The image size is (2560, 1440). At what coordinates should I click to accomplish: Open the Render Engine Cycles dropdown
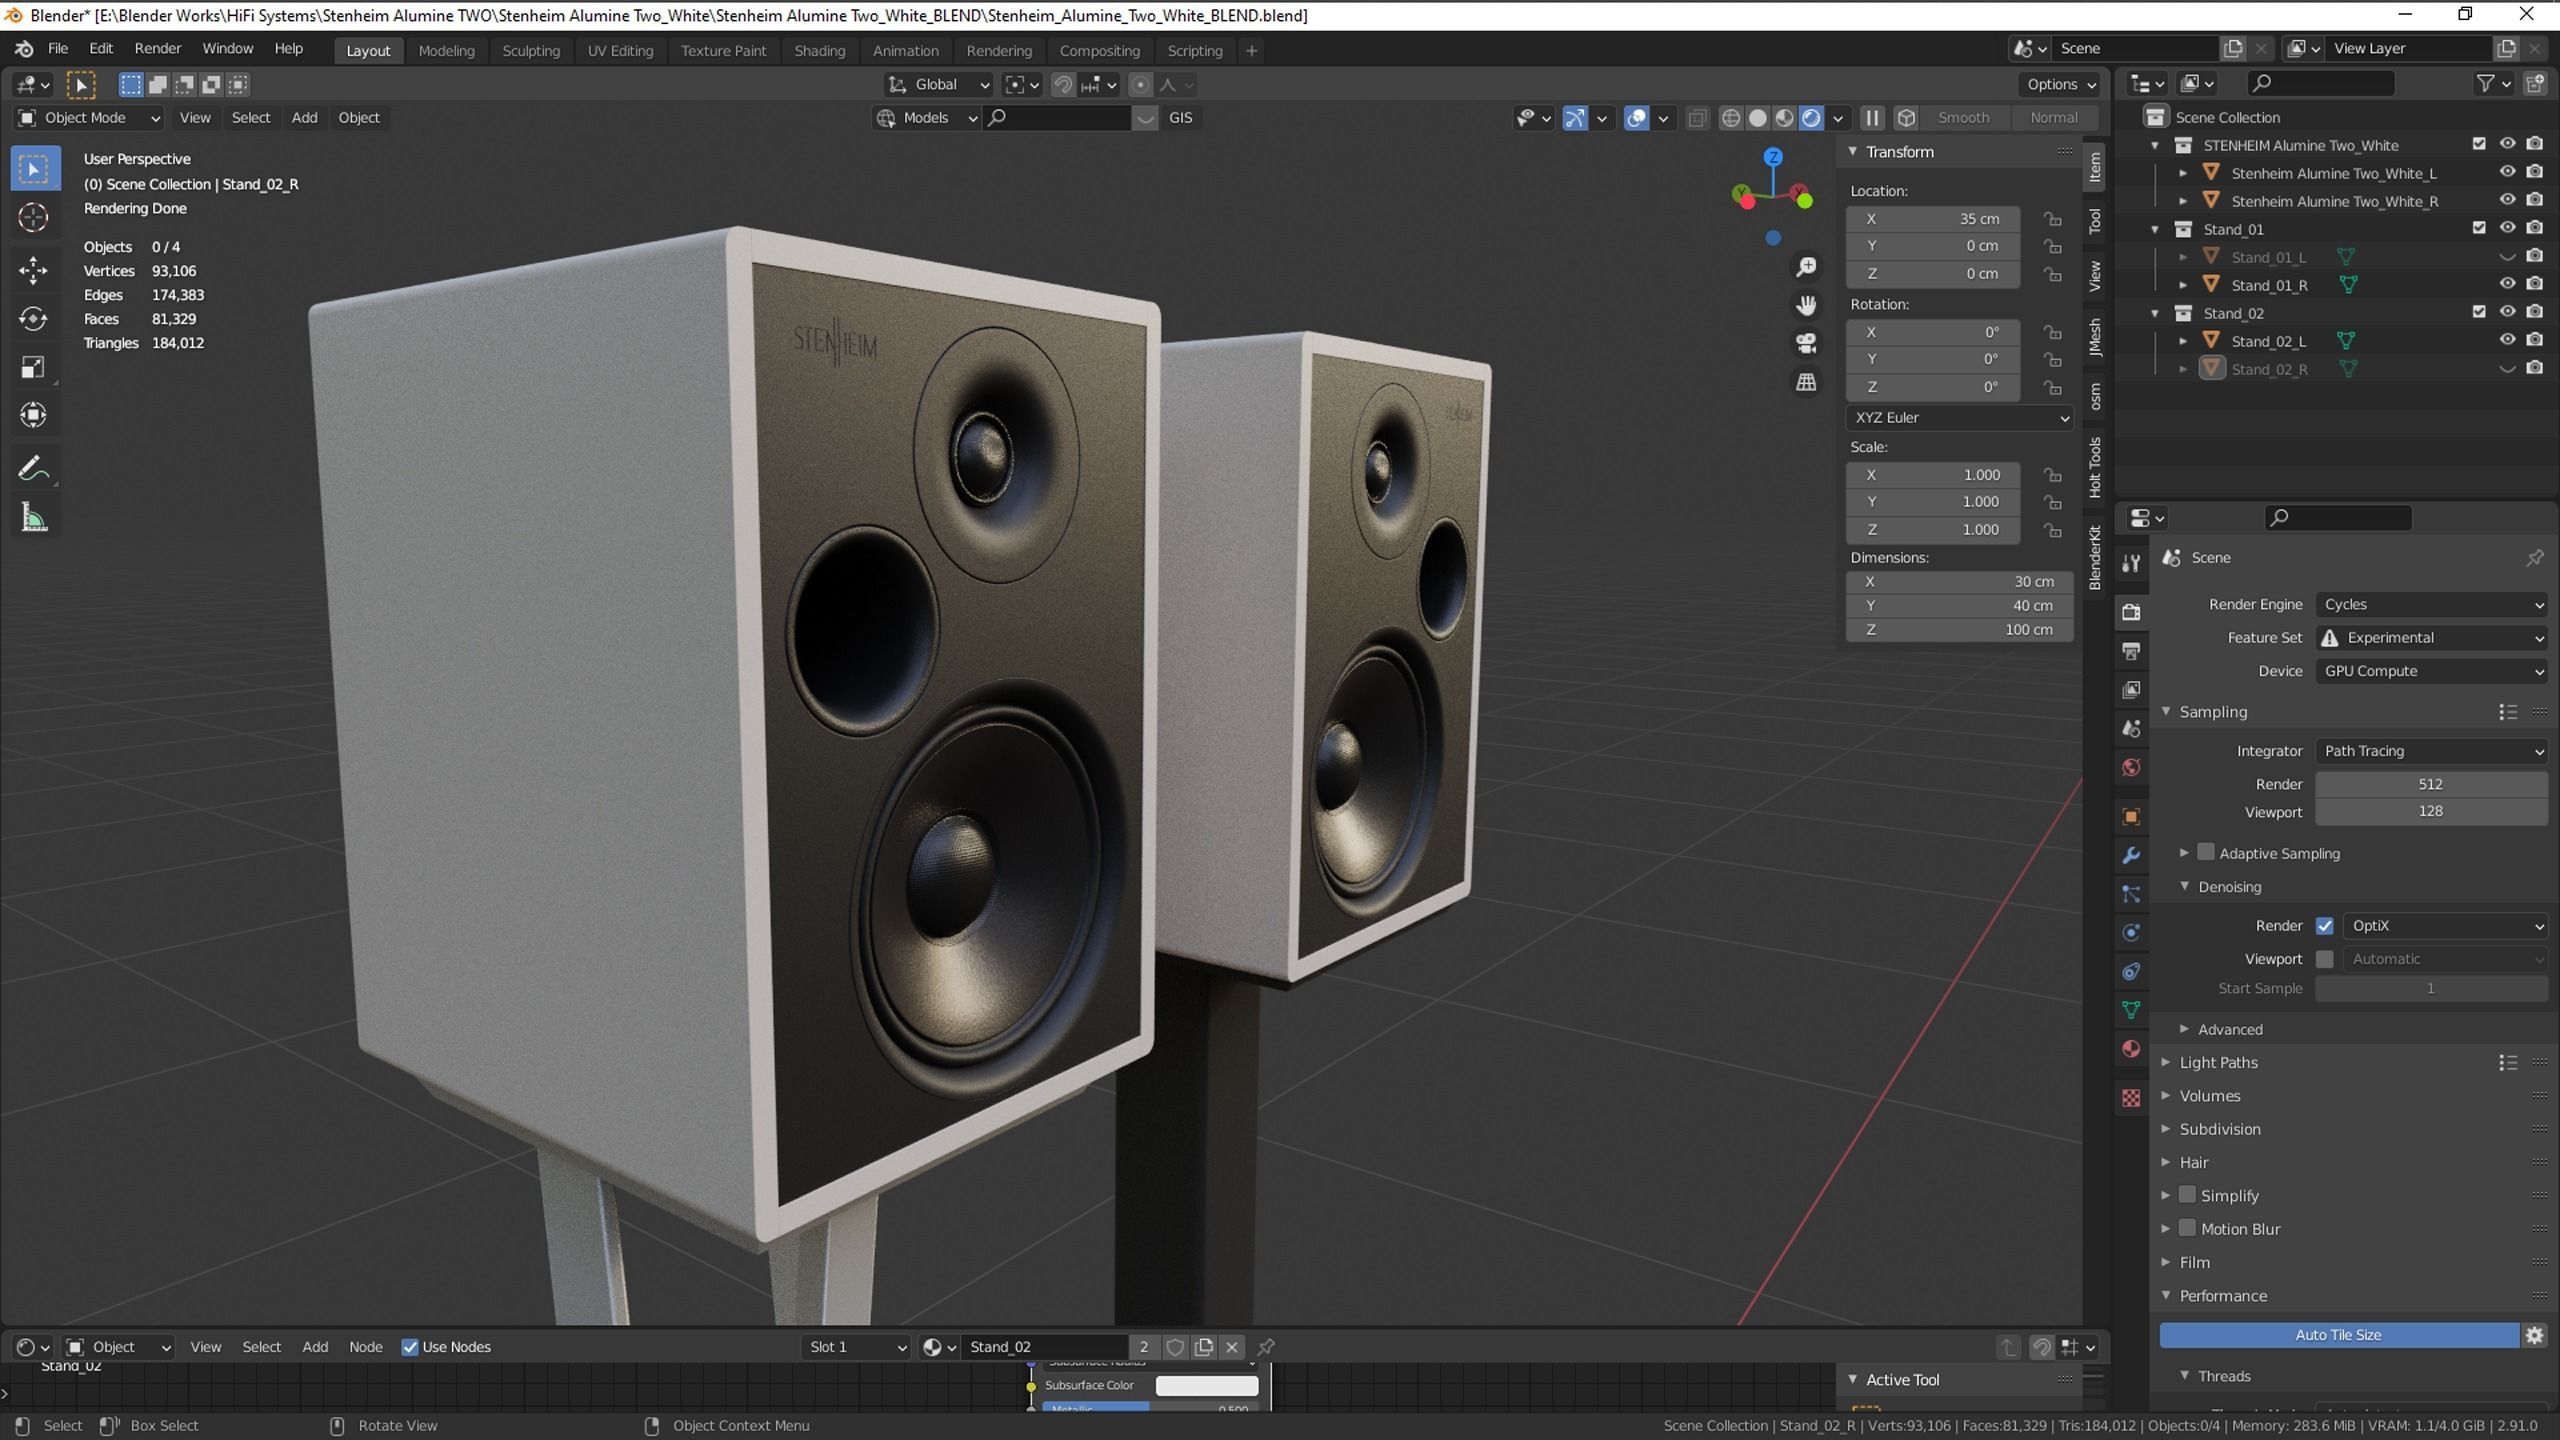tap(2431, 604)
